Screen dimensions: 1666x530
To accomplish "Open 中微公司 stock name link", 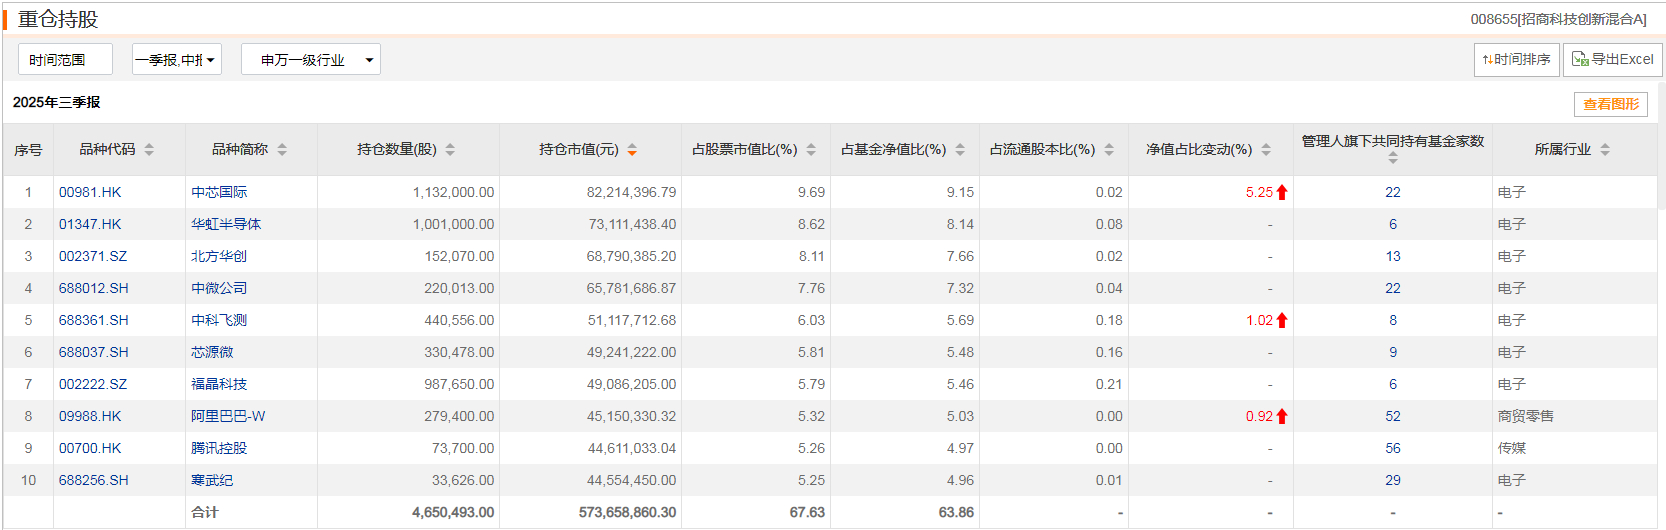I will click(219, 289).
